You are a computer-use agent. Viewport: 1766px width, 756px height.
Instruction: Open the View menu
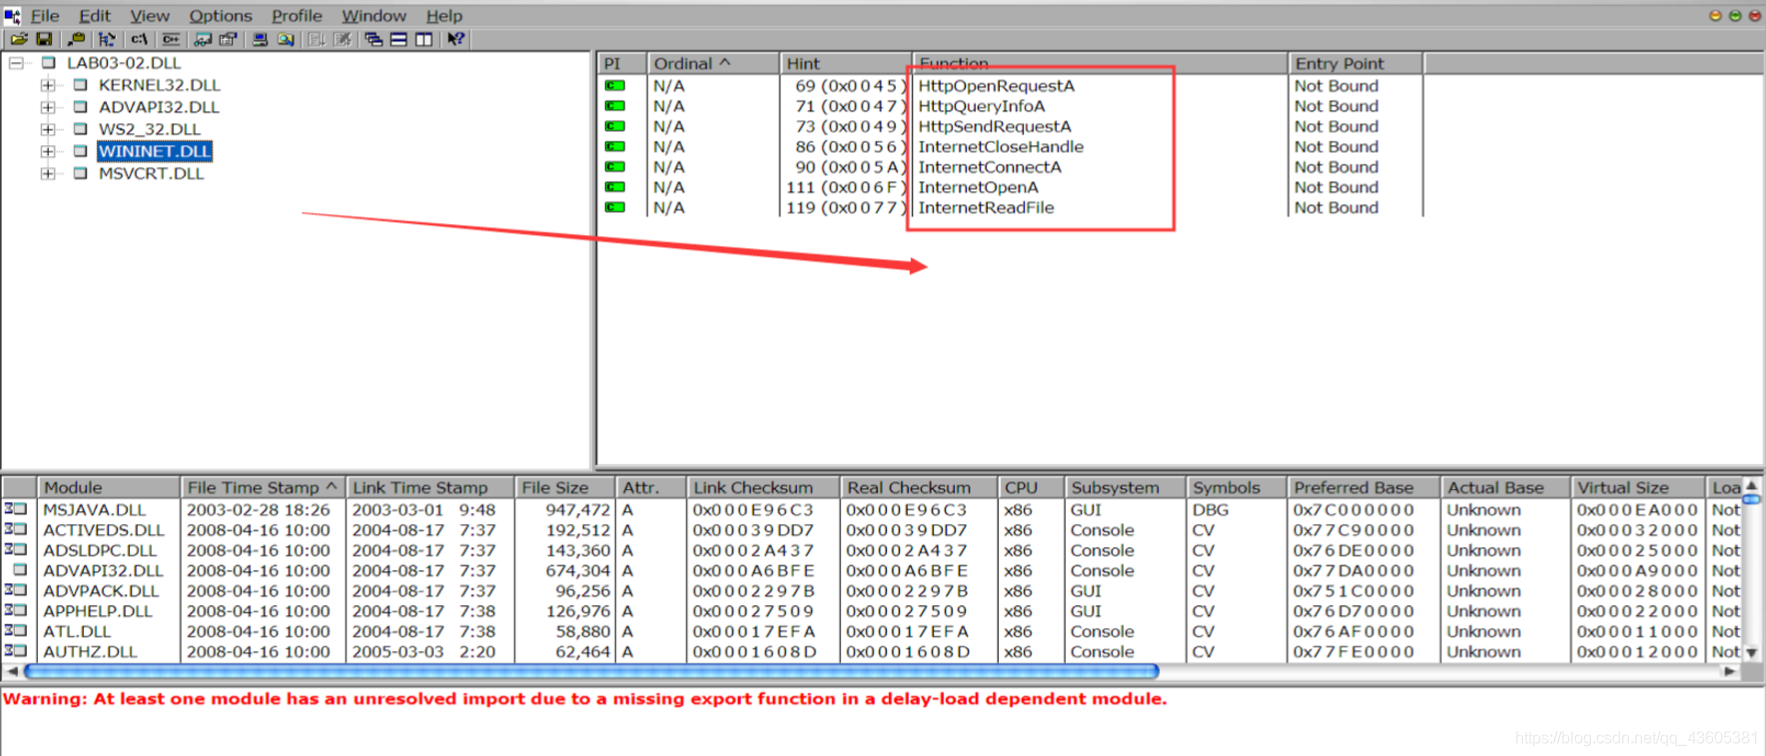pos(149,16)
